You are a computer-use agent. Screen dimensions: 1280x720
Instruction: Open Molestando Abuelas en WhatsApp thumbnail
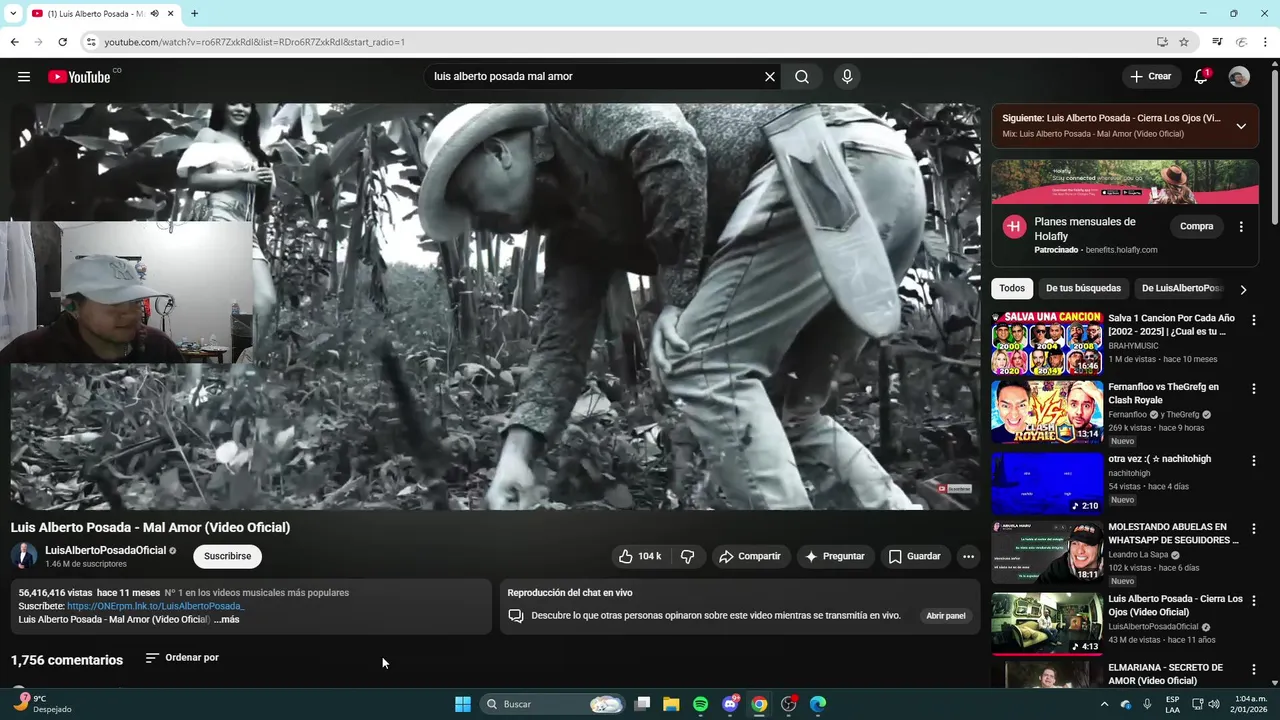coord(1047,551)
